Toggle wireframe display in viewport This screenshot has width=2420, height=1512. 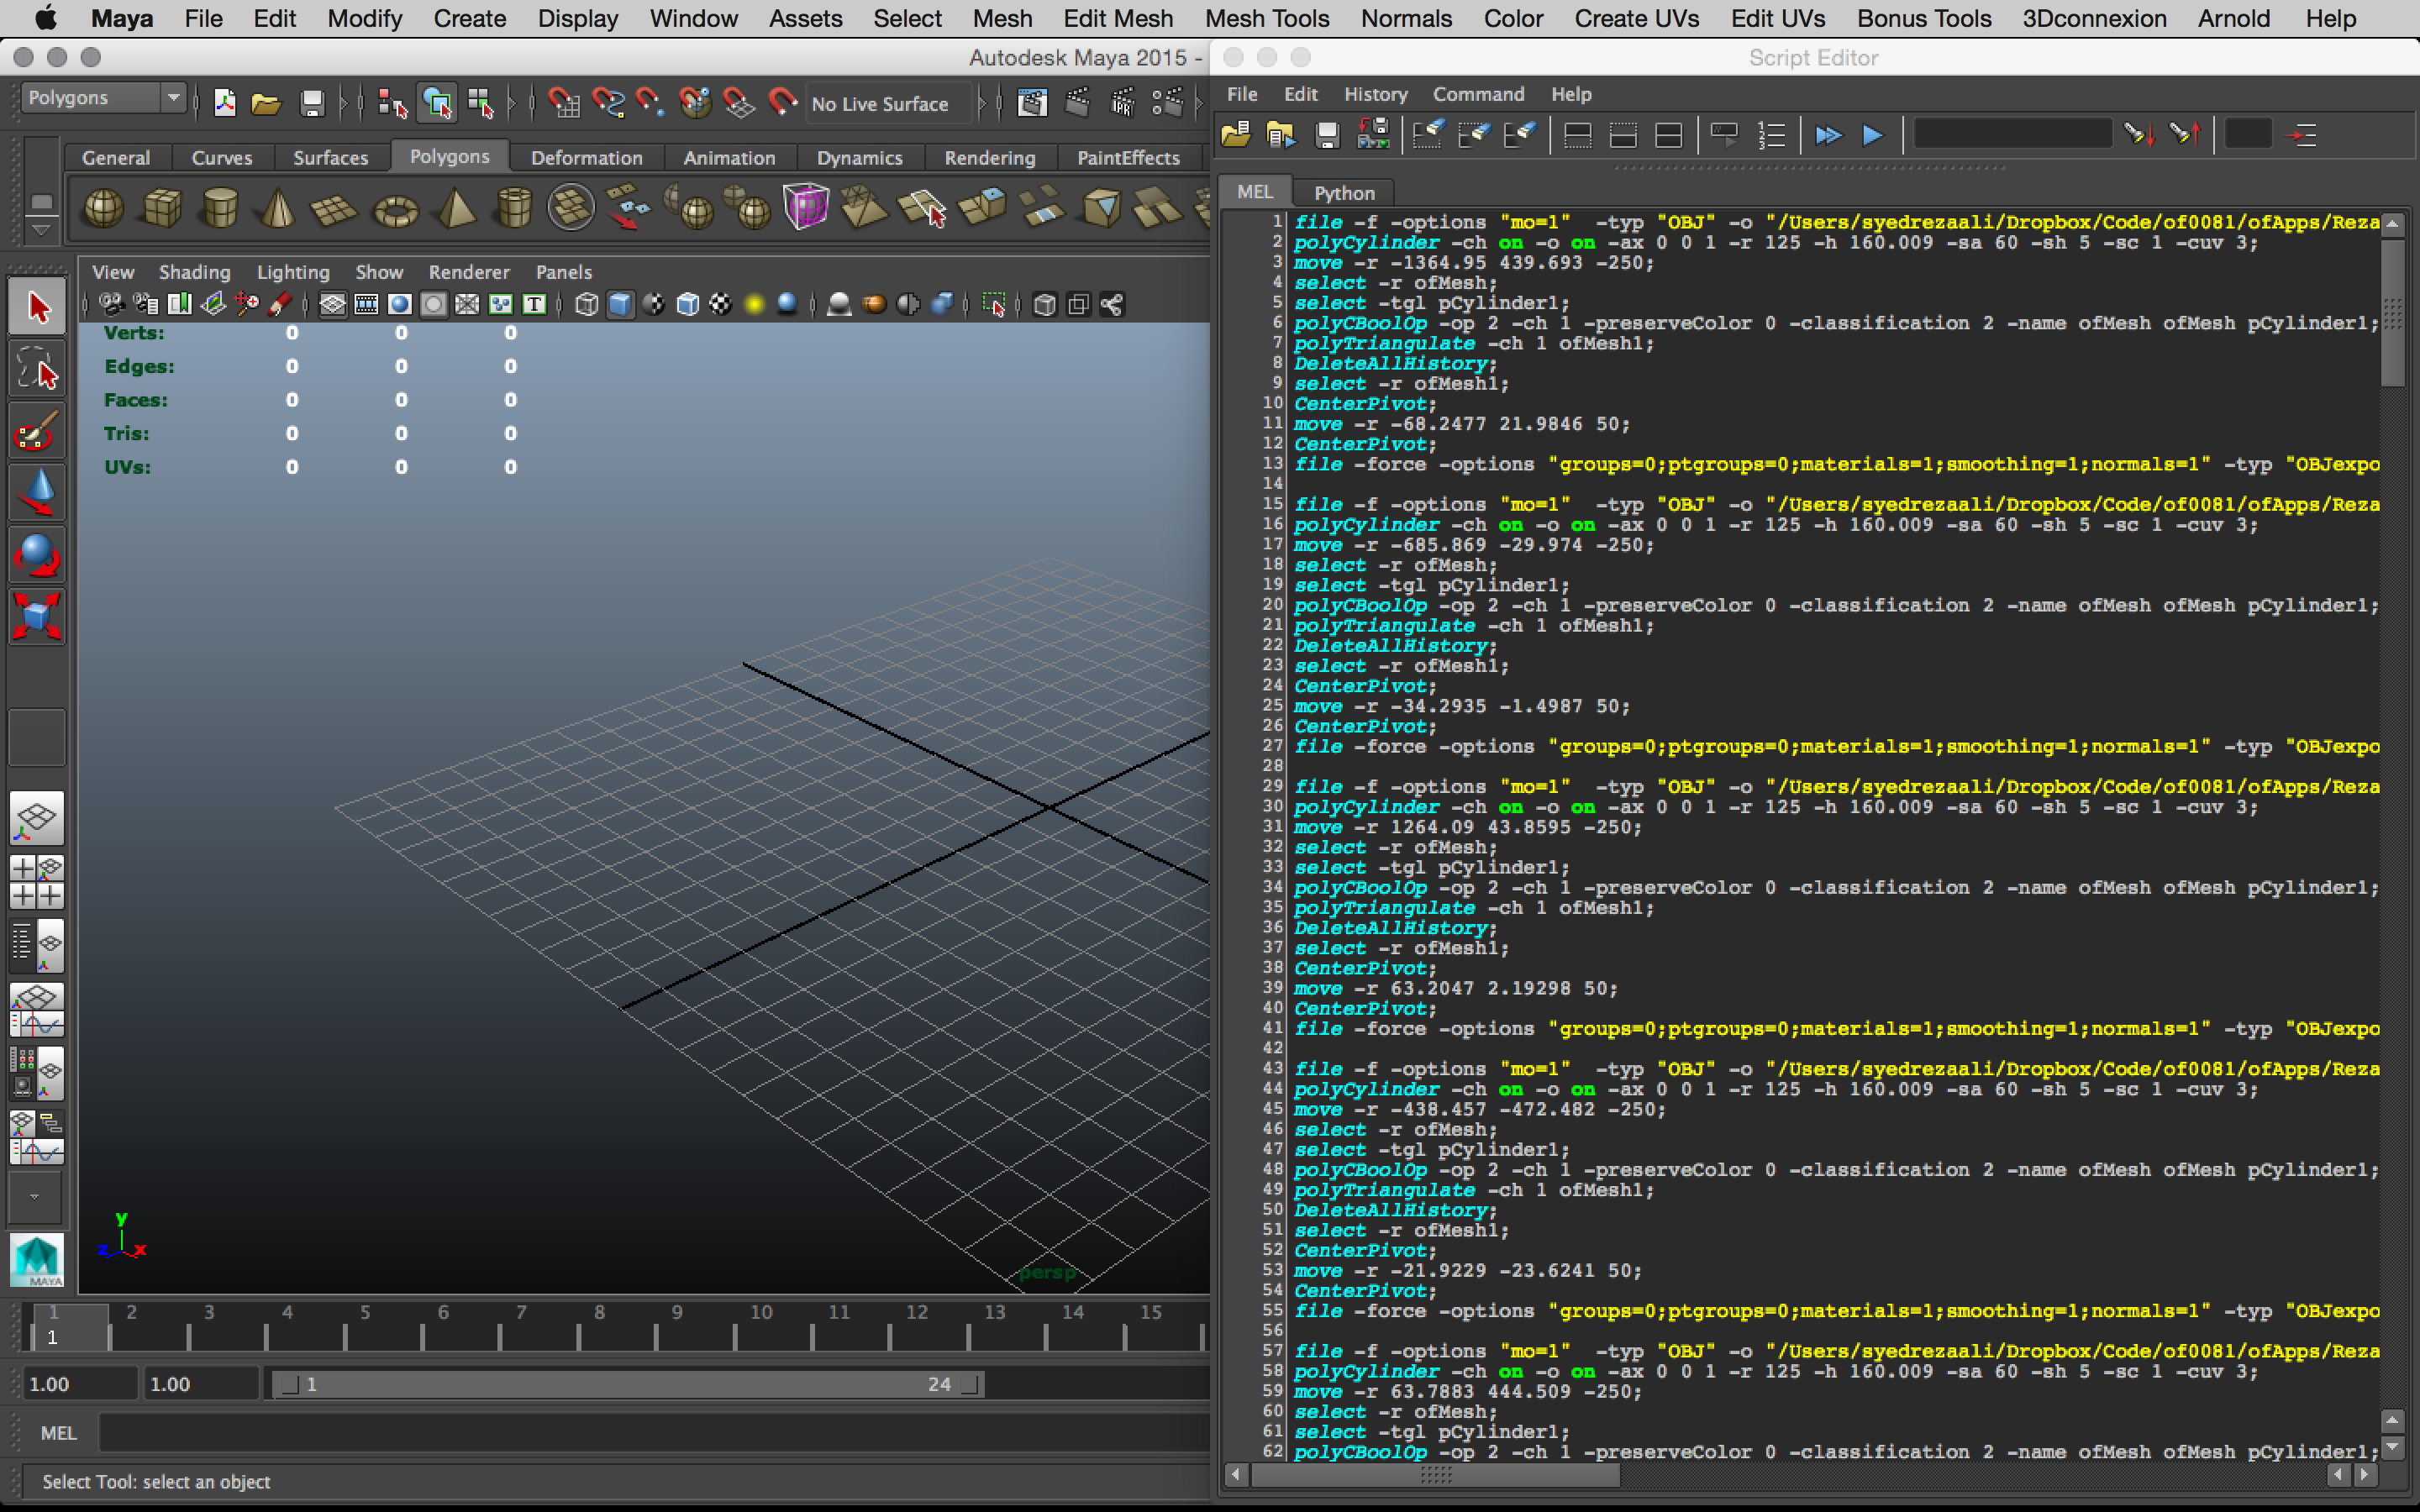coord(587,304)
